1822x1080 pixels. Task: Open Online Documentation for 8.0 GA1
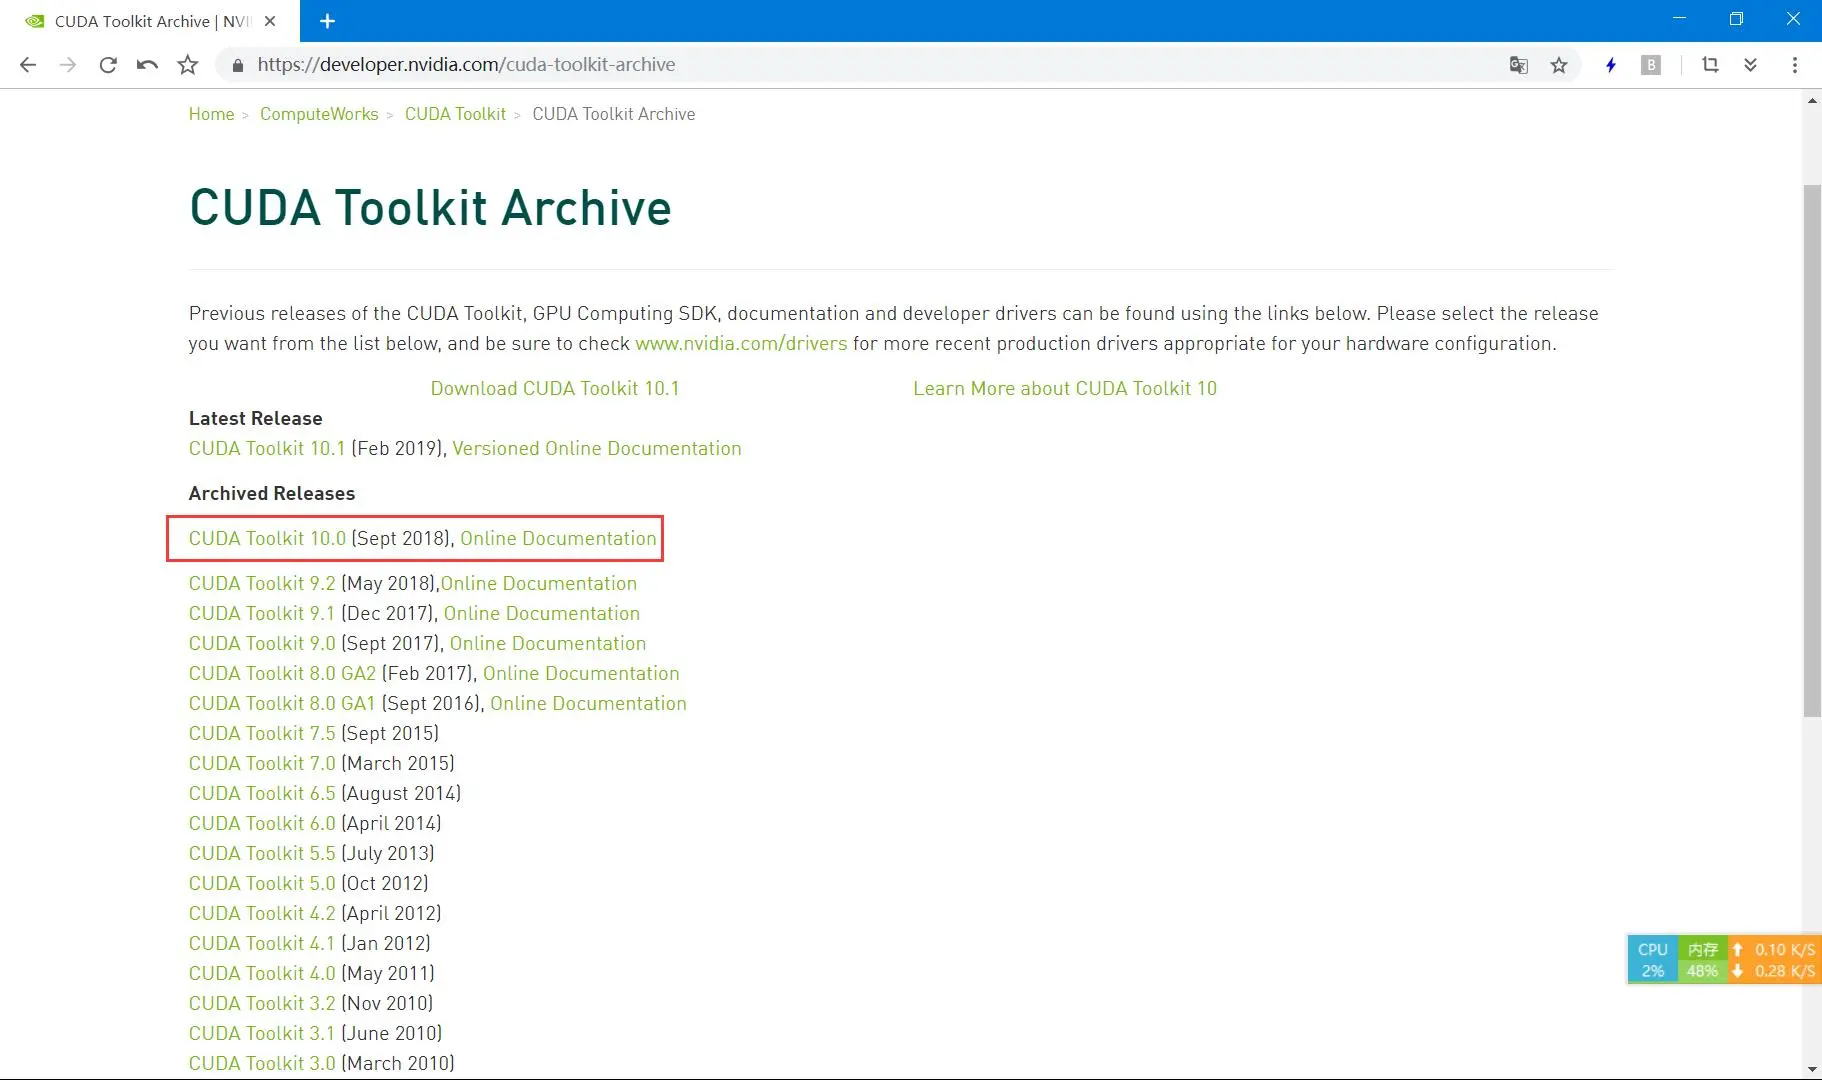click(x=588, y=703)
